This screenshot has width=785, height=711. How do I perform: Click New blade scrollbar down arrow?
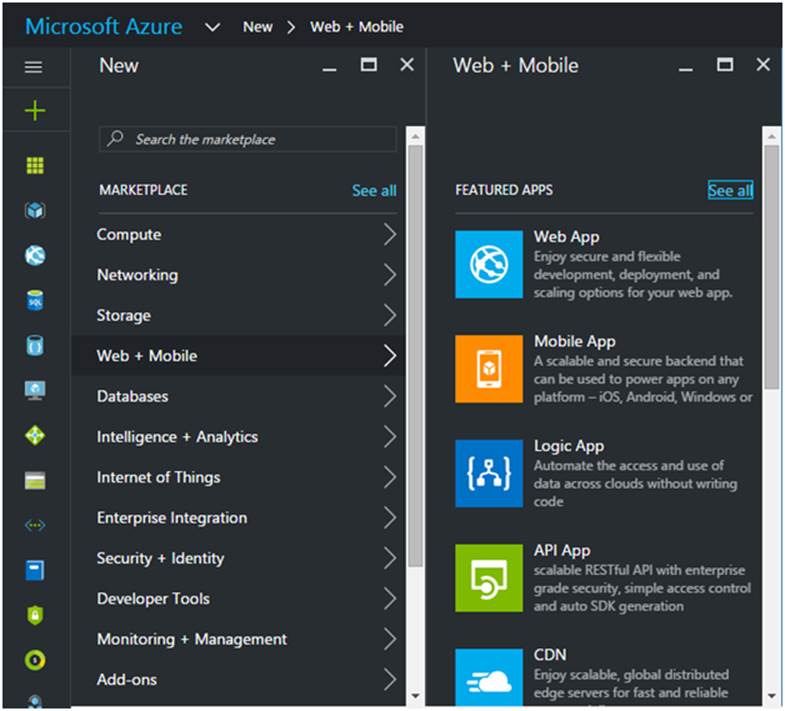[x=415, y=695]
